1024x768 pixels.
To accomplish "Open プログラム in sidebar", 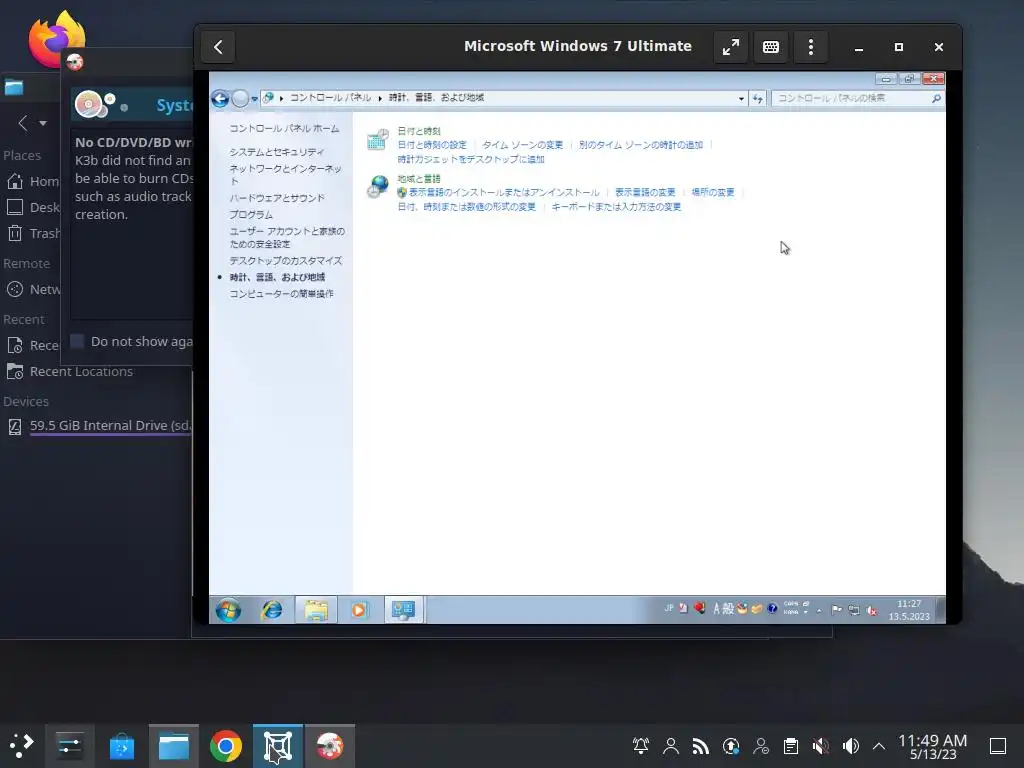I will (x=251, y=214).
